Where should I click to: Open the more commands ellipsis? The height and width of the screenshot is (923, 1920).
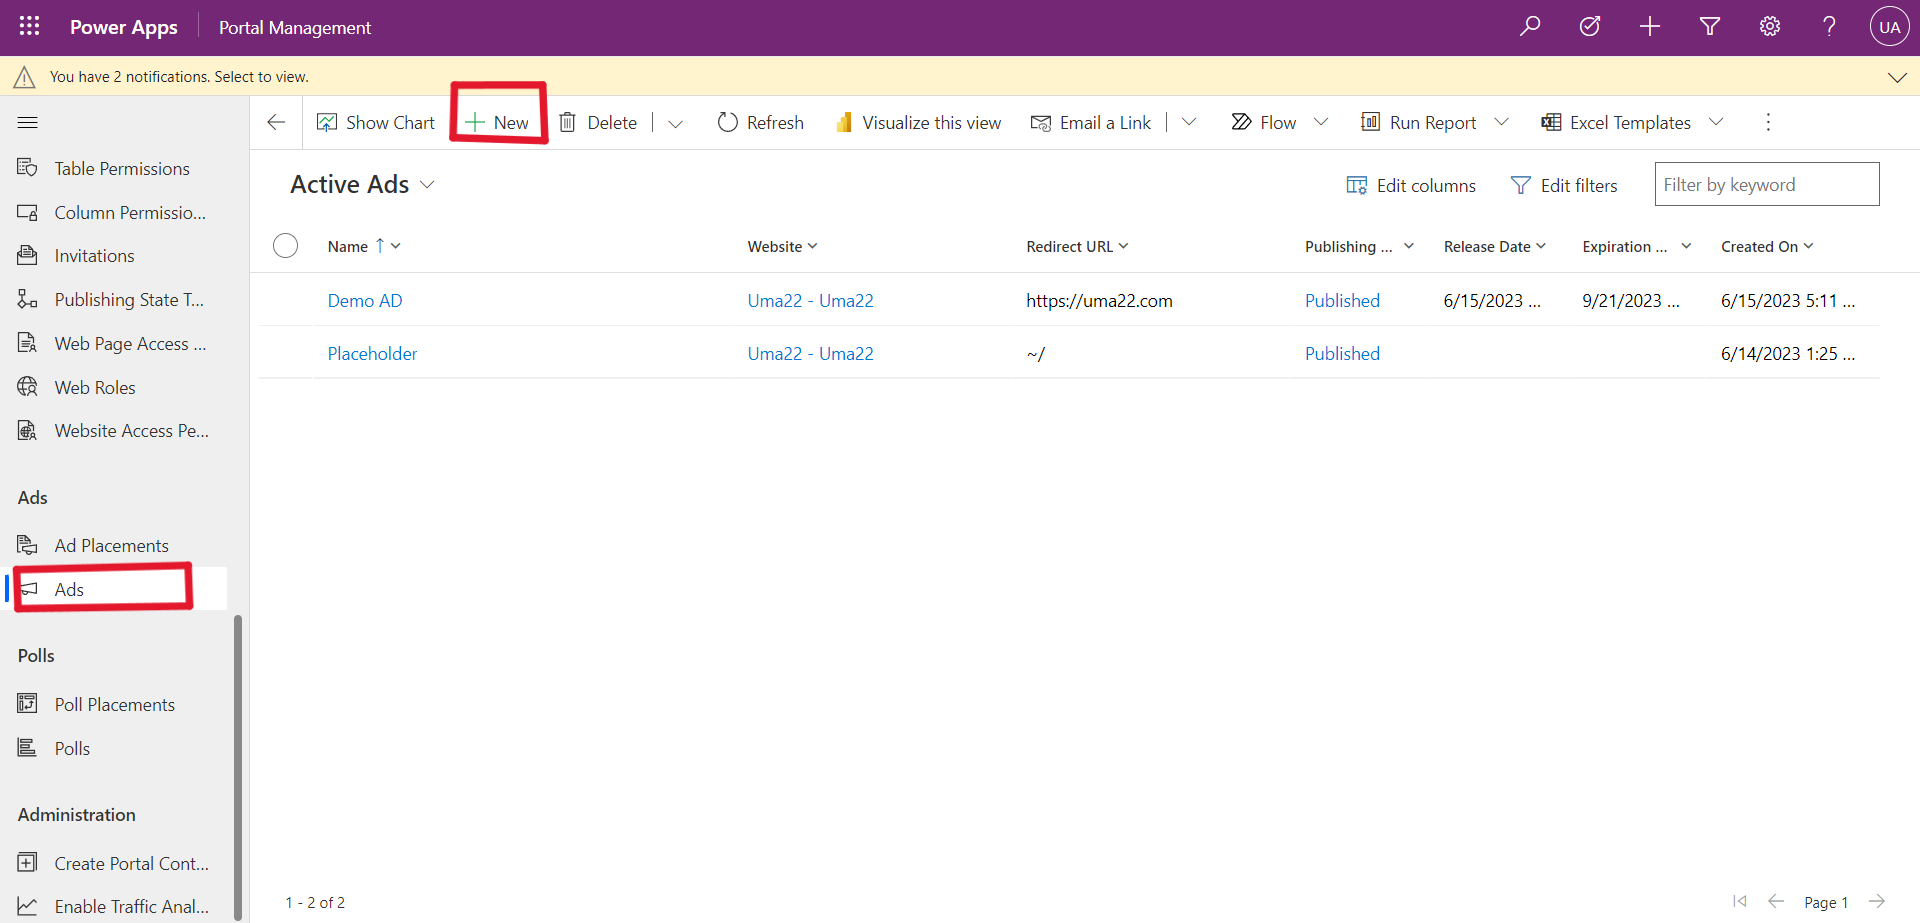click(x=1768, y=122)
